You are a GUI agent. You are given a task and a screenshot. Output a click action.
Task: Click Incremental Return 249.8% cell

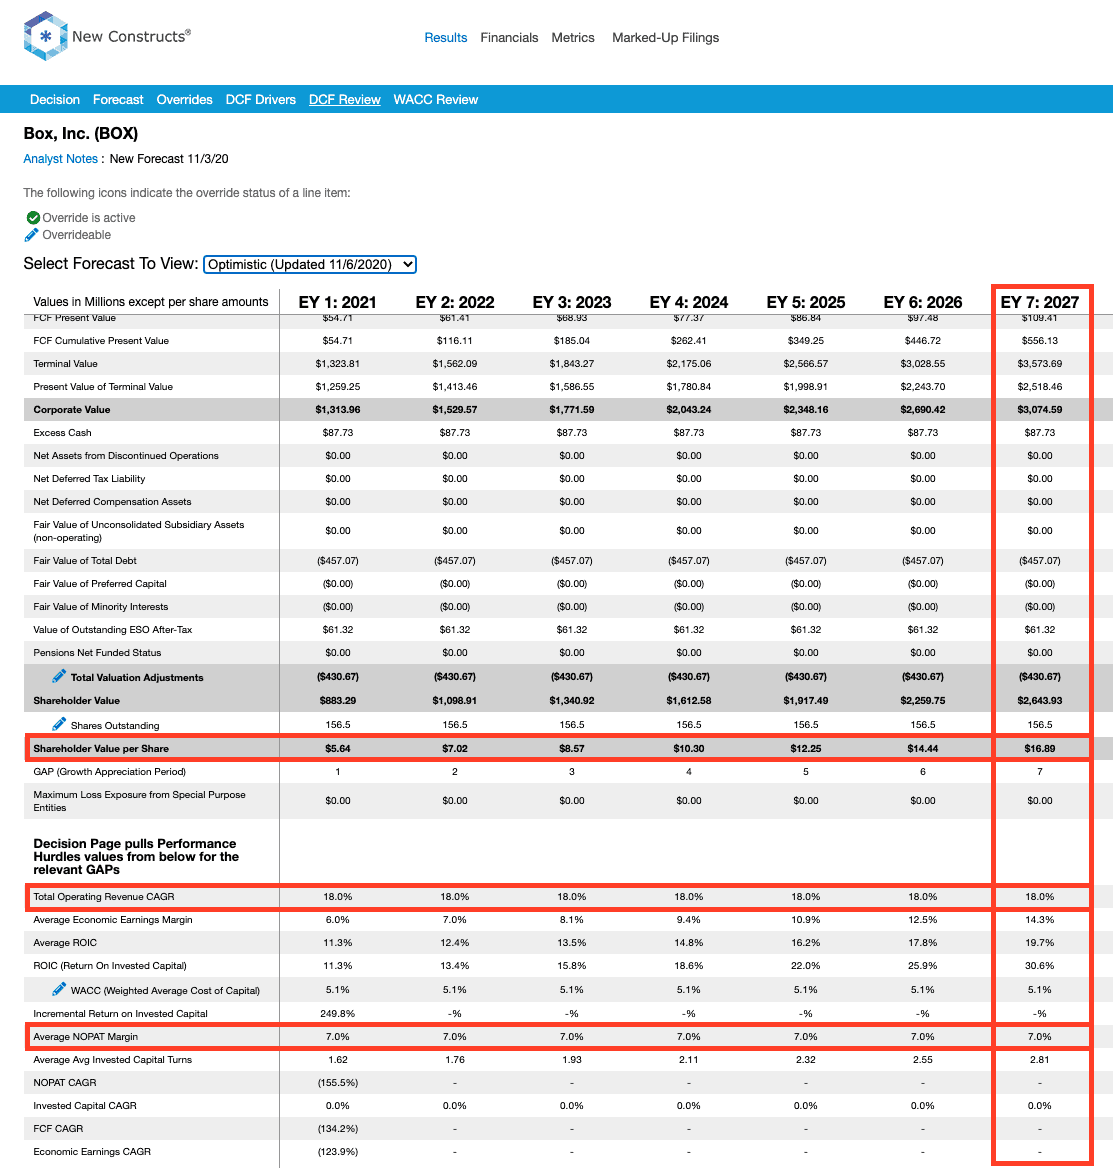337,1013
